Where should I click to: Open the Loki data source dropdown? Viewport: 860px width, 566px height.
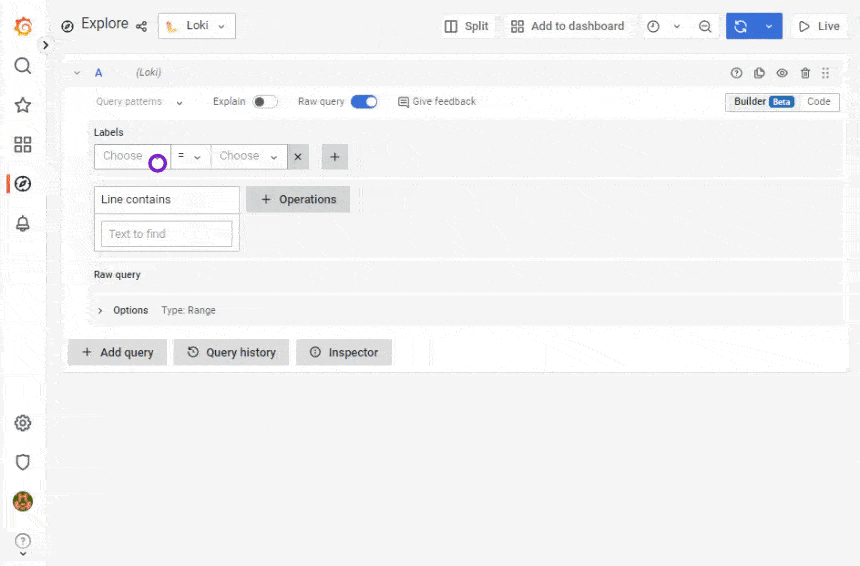(197, 26)
